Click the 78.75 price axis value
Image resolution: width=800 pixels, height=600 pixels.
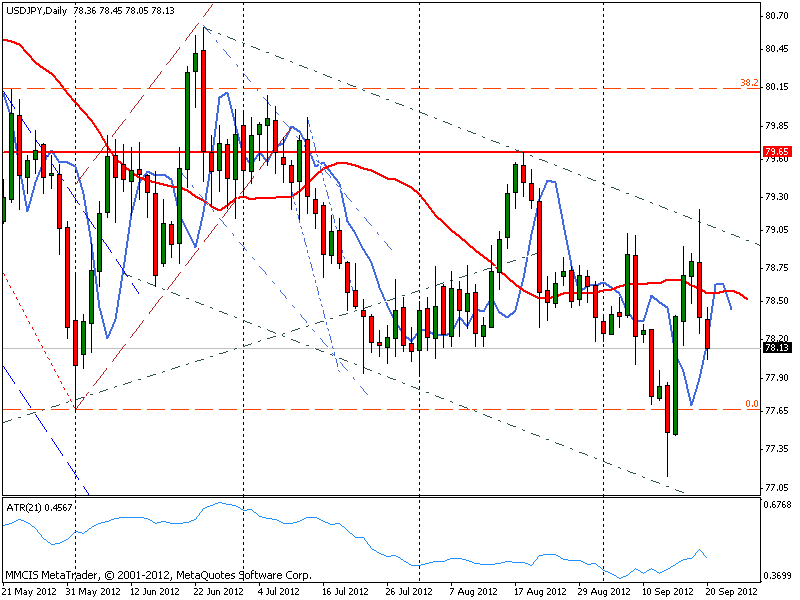pos(777,267)
